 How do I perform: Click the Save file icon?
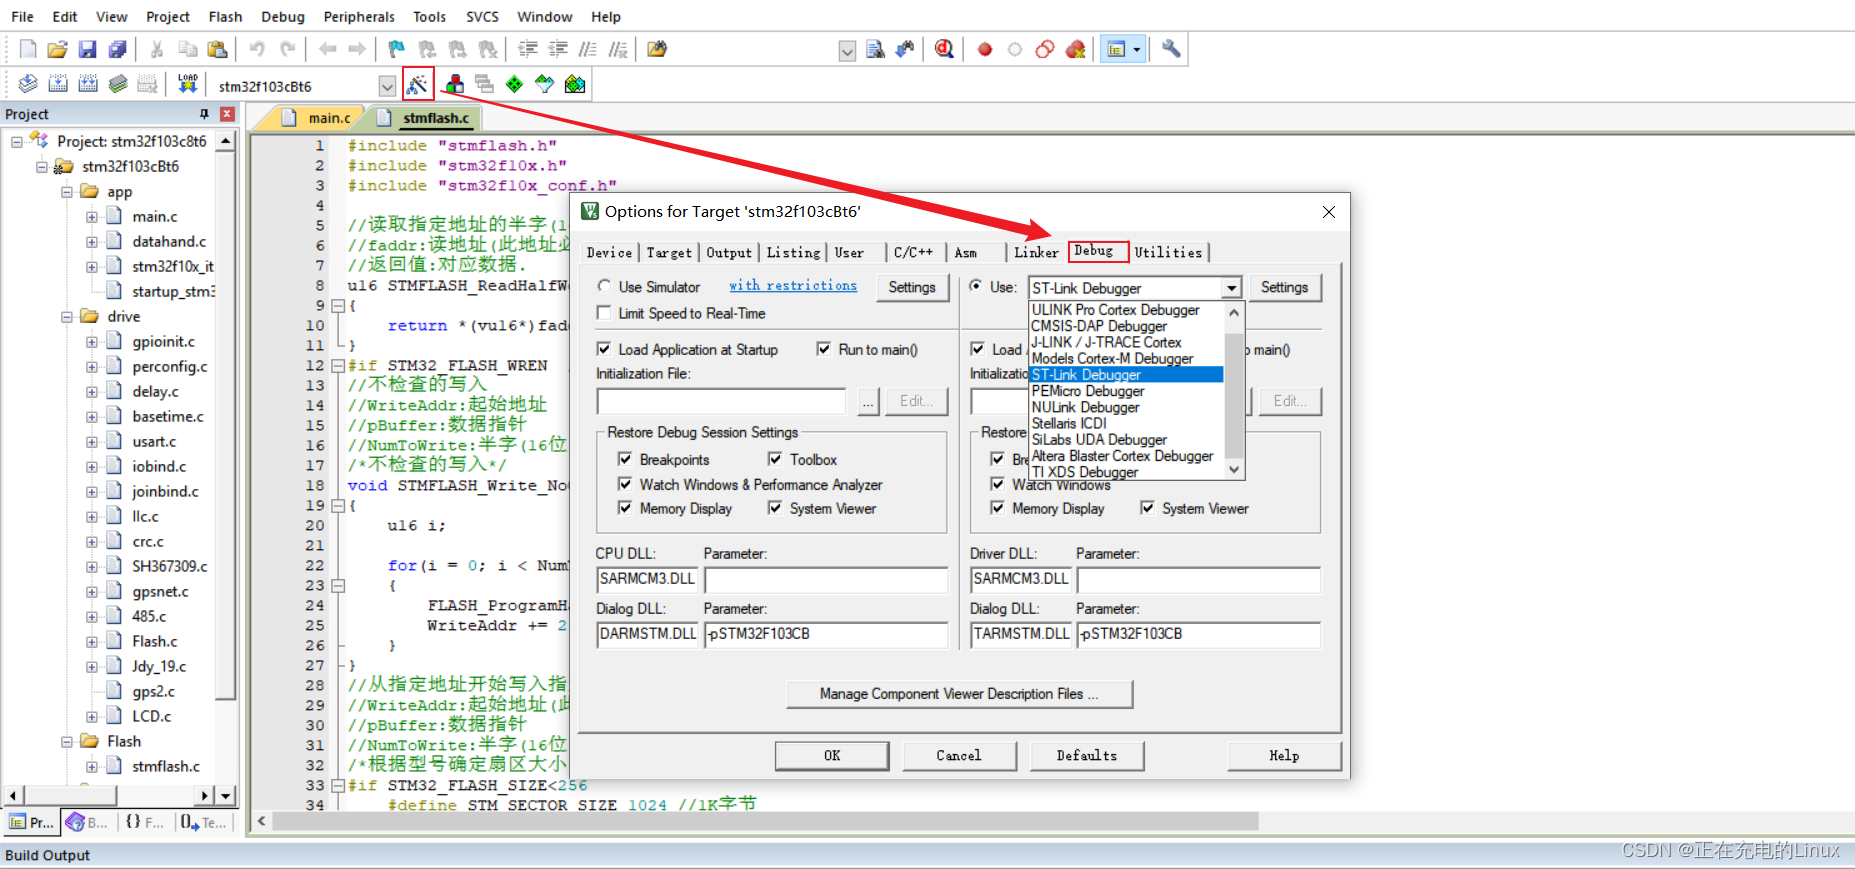(87, 49)
